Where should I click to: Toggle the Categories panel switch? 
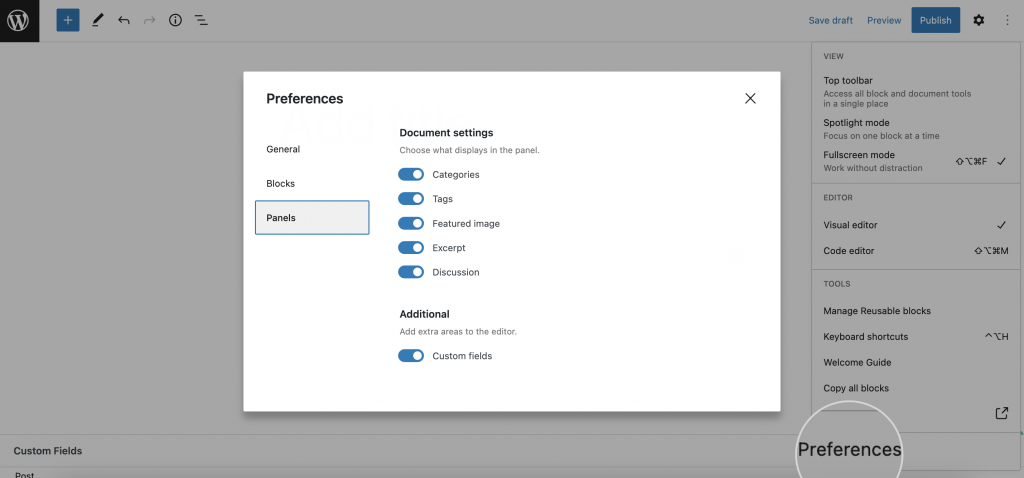pyautogui.click(x=411, y=174)
